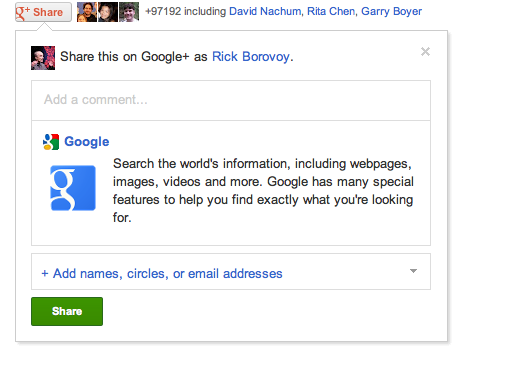The height and width of the screenshot is (372, 505).
Task: Click the blue Google g thumbnail
Action: point(73,188)
